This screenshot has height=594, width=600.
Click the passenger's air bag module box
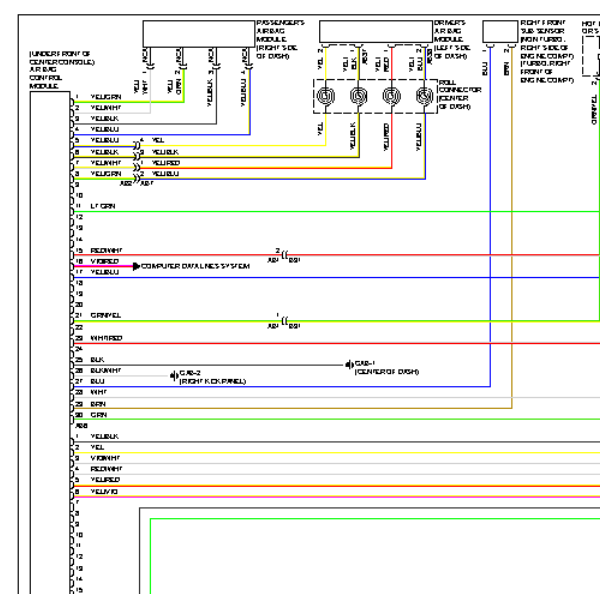click(x=199, y=34)
